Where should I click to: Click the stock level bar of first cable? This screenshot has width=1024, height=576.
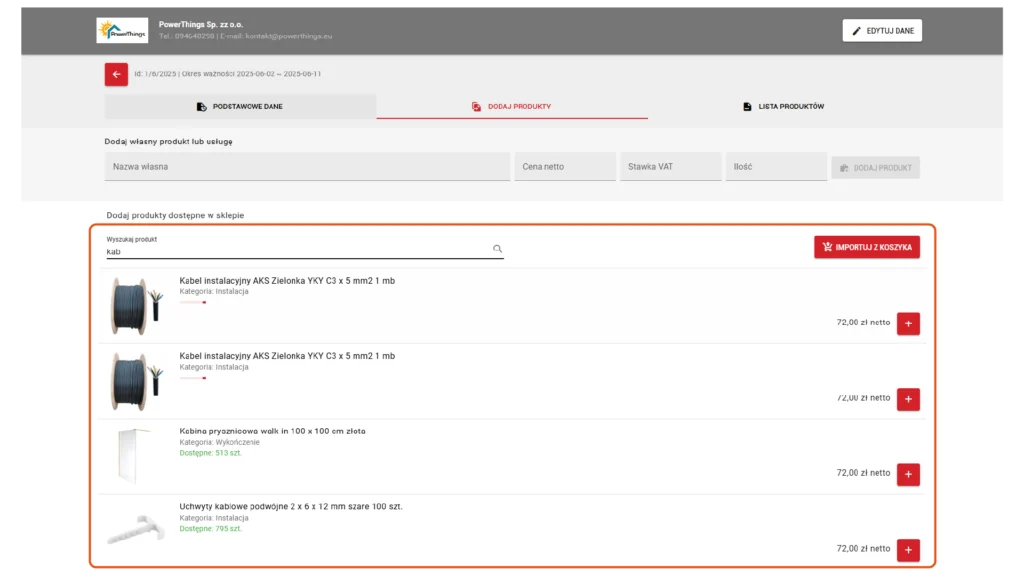tap(192, 302)
